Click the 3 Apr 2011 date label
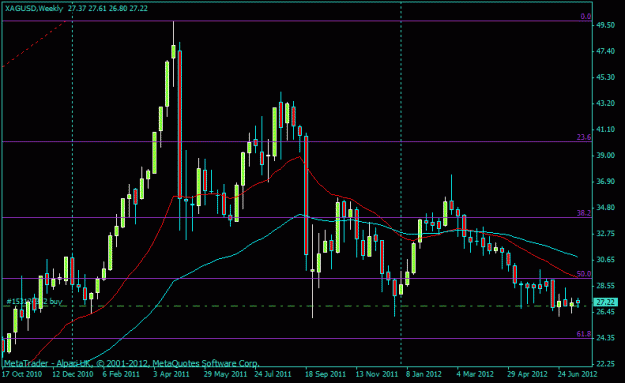This screenshot has height=383, width=625. point(171,374)
